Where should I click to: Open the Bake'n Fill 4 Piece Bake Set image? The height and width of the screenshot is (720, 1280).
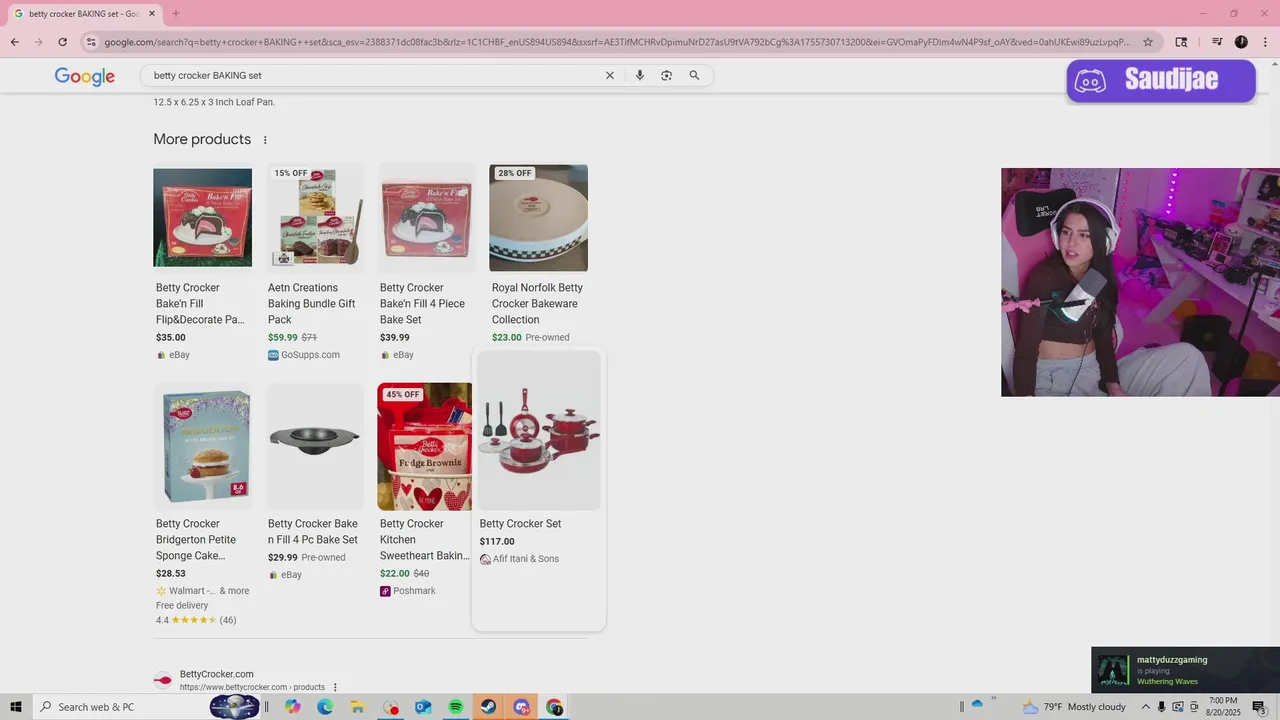(x=427, y=218)
